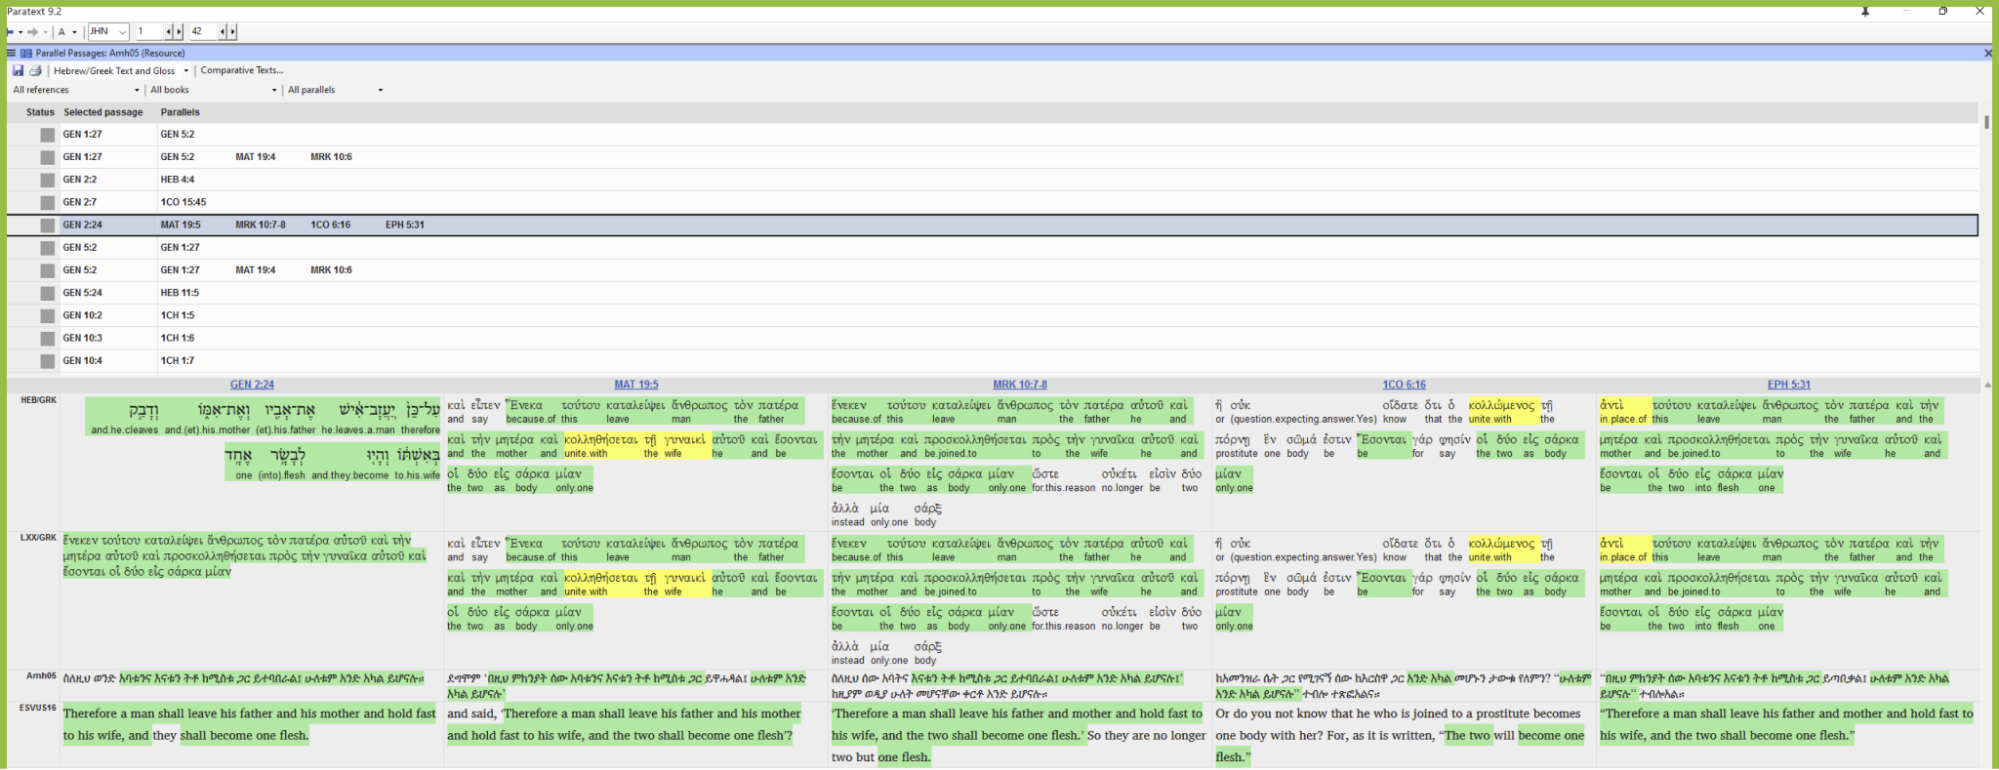Open the All parallels filter menu
The height and width of the screenshot is (770, 1999).
(335, 90)
